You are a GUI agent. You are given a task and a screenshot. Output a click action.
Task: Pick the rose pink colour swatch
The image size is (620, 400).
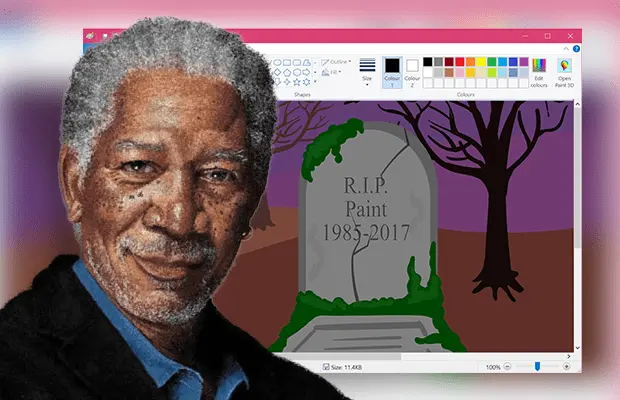[460, 73]
